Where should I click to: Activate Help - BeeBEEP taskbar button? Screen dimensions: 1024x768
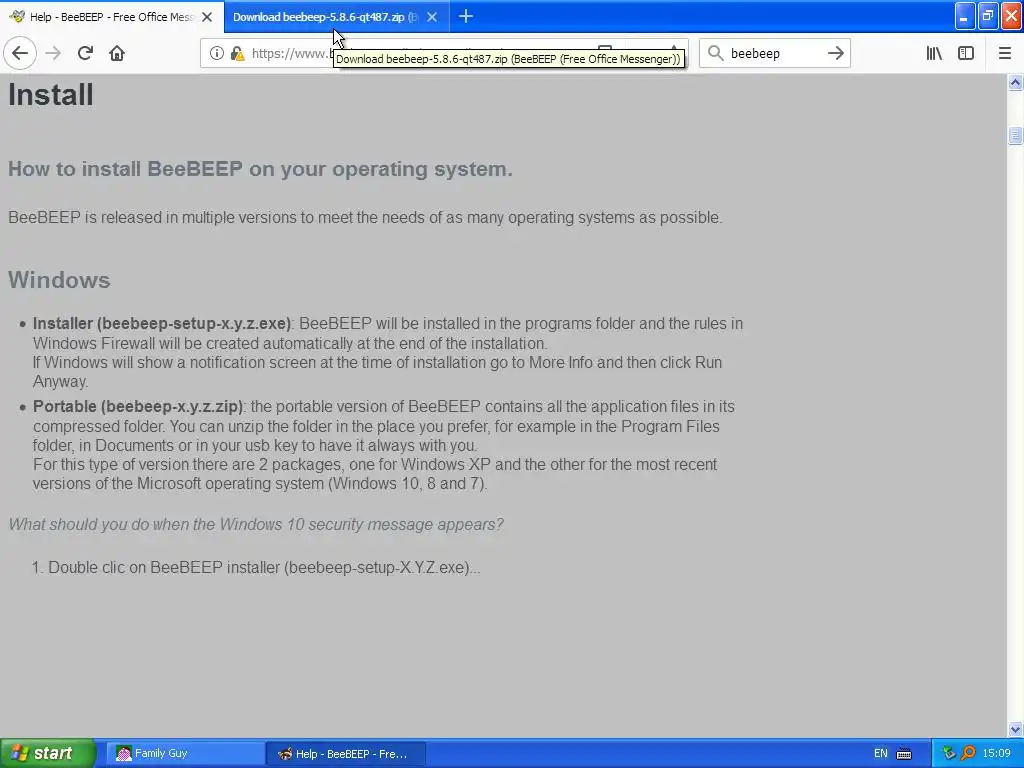[346, 754]
